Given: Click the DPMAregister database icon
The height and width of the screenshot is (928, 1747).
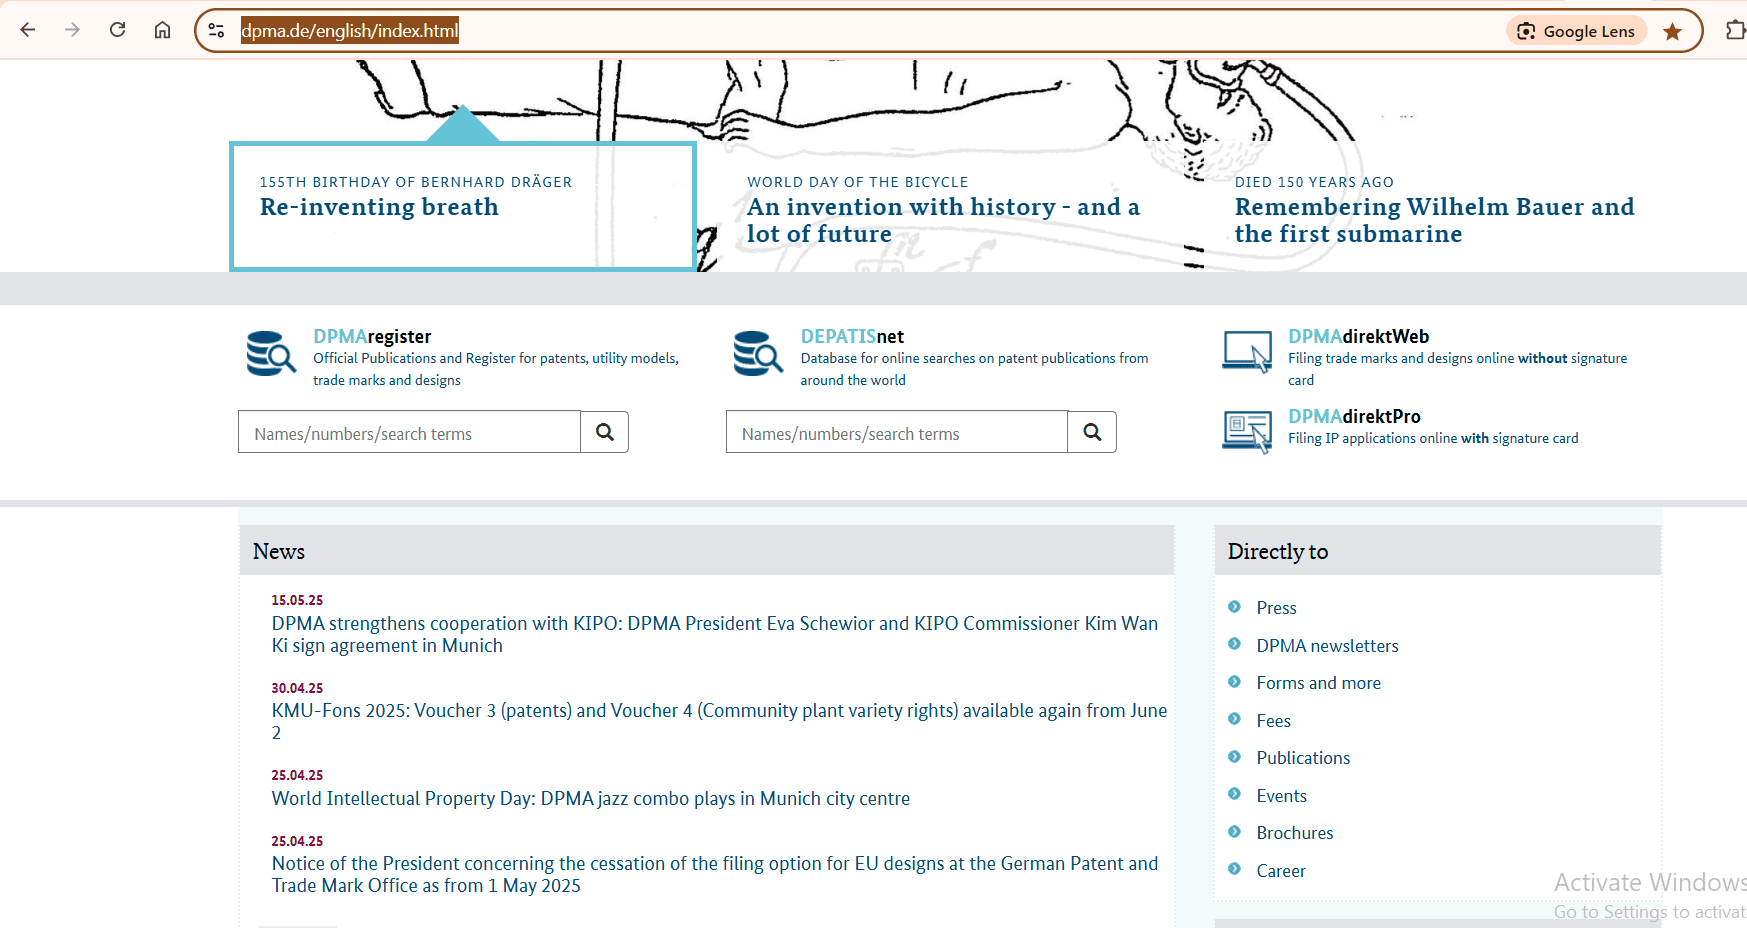Looking at the screenshot, I should pyautogui.click(x=271, y=354).
